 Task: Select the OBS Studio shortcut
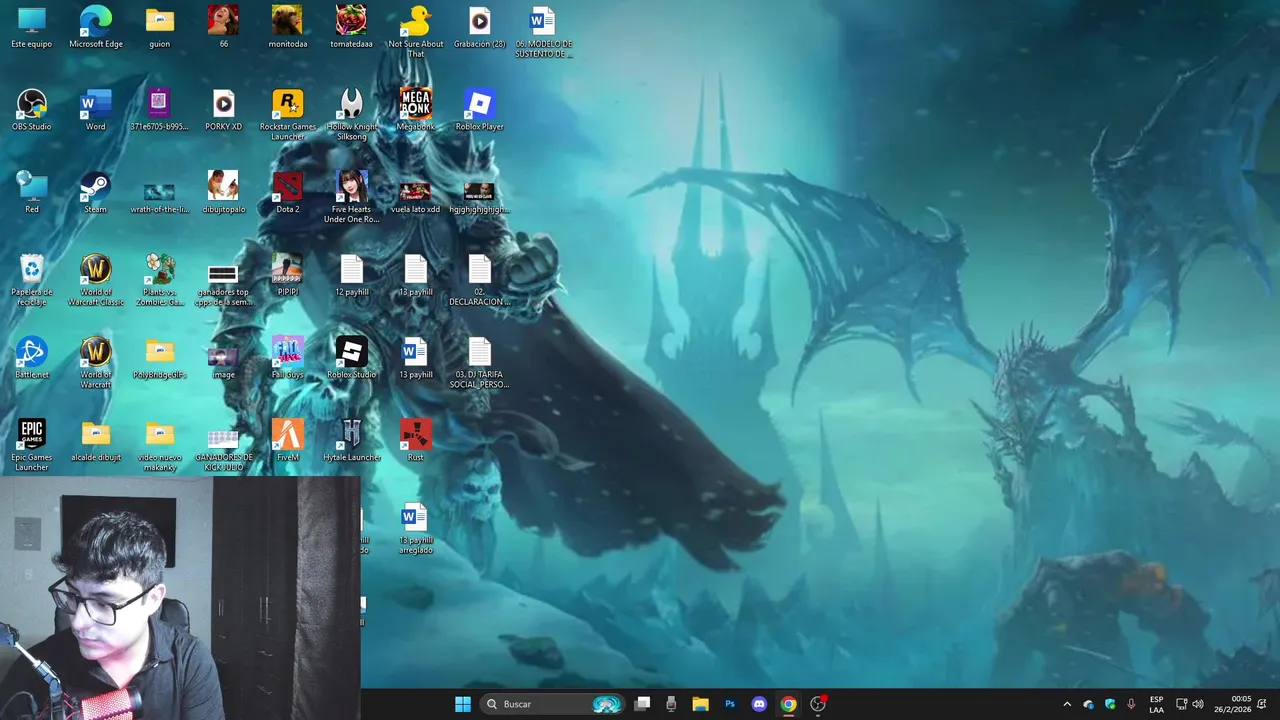coord(32,111)
